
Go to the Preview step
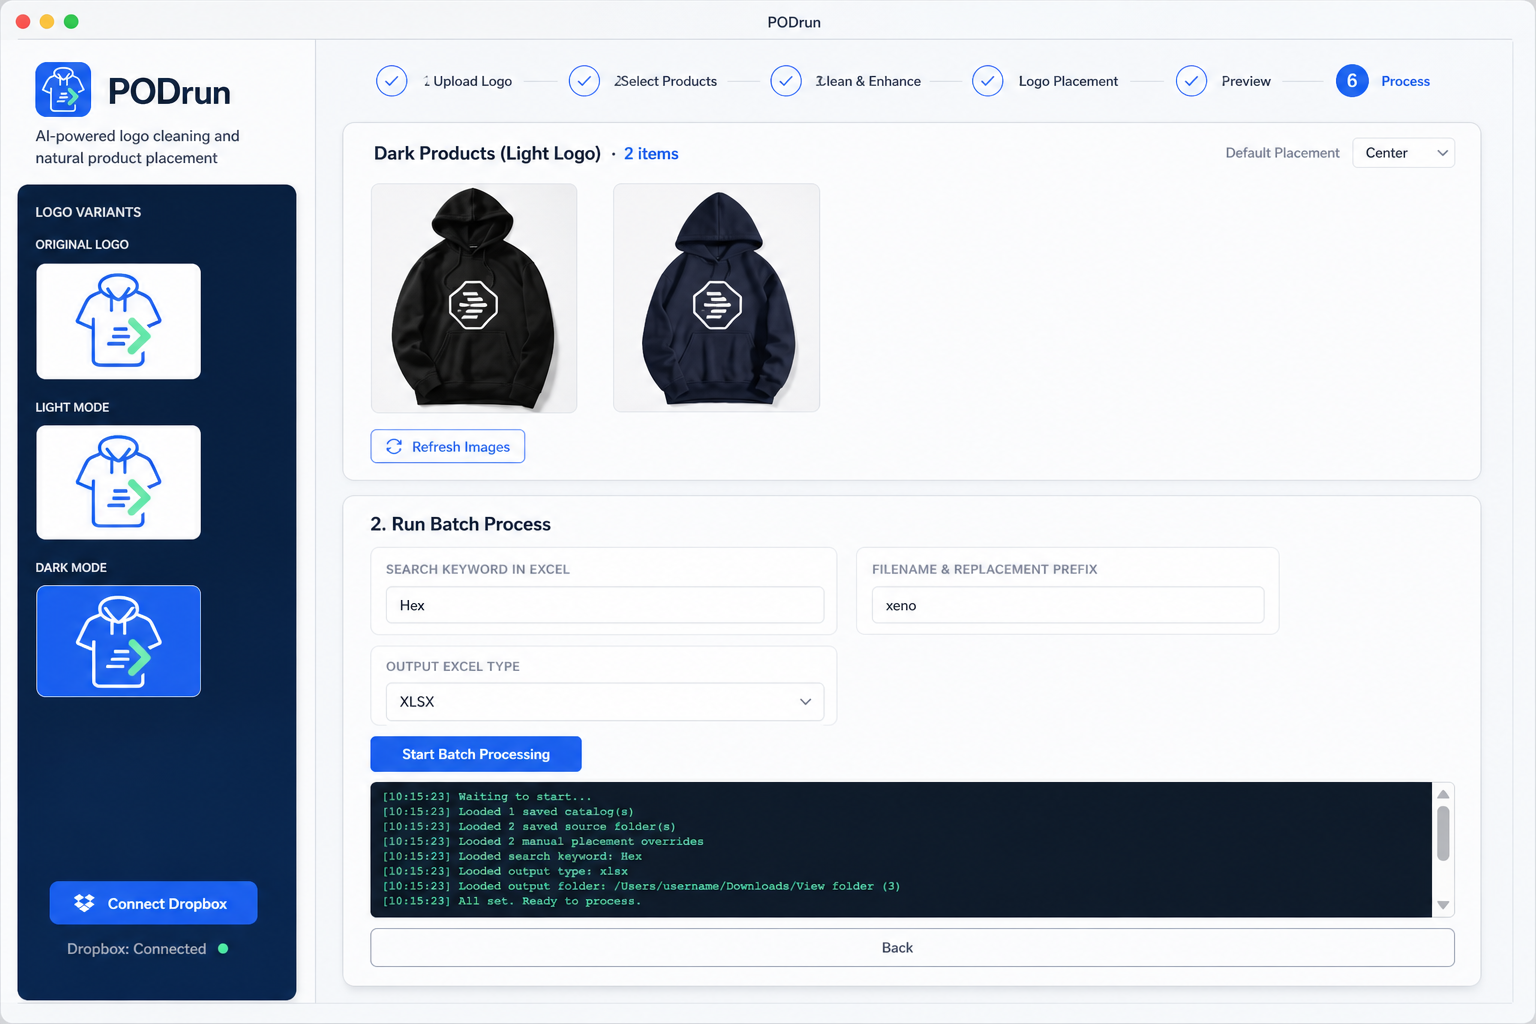(x=1246, y=81)
